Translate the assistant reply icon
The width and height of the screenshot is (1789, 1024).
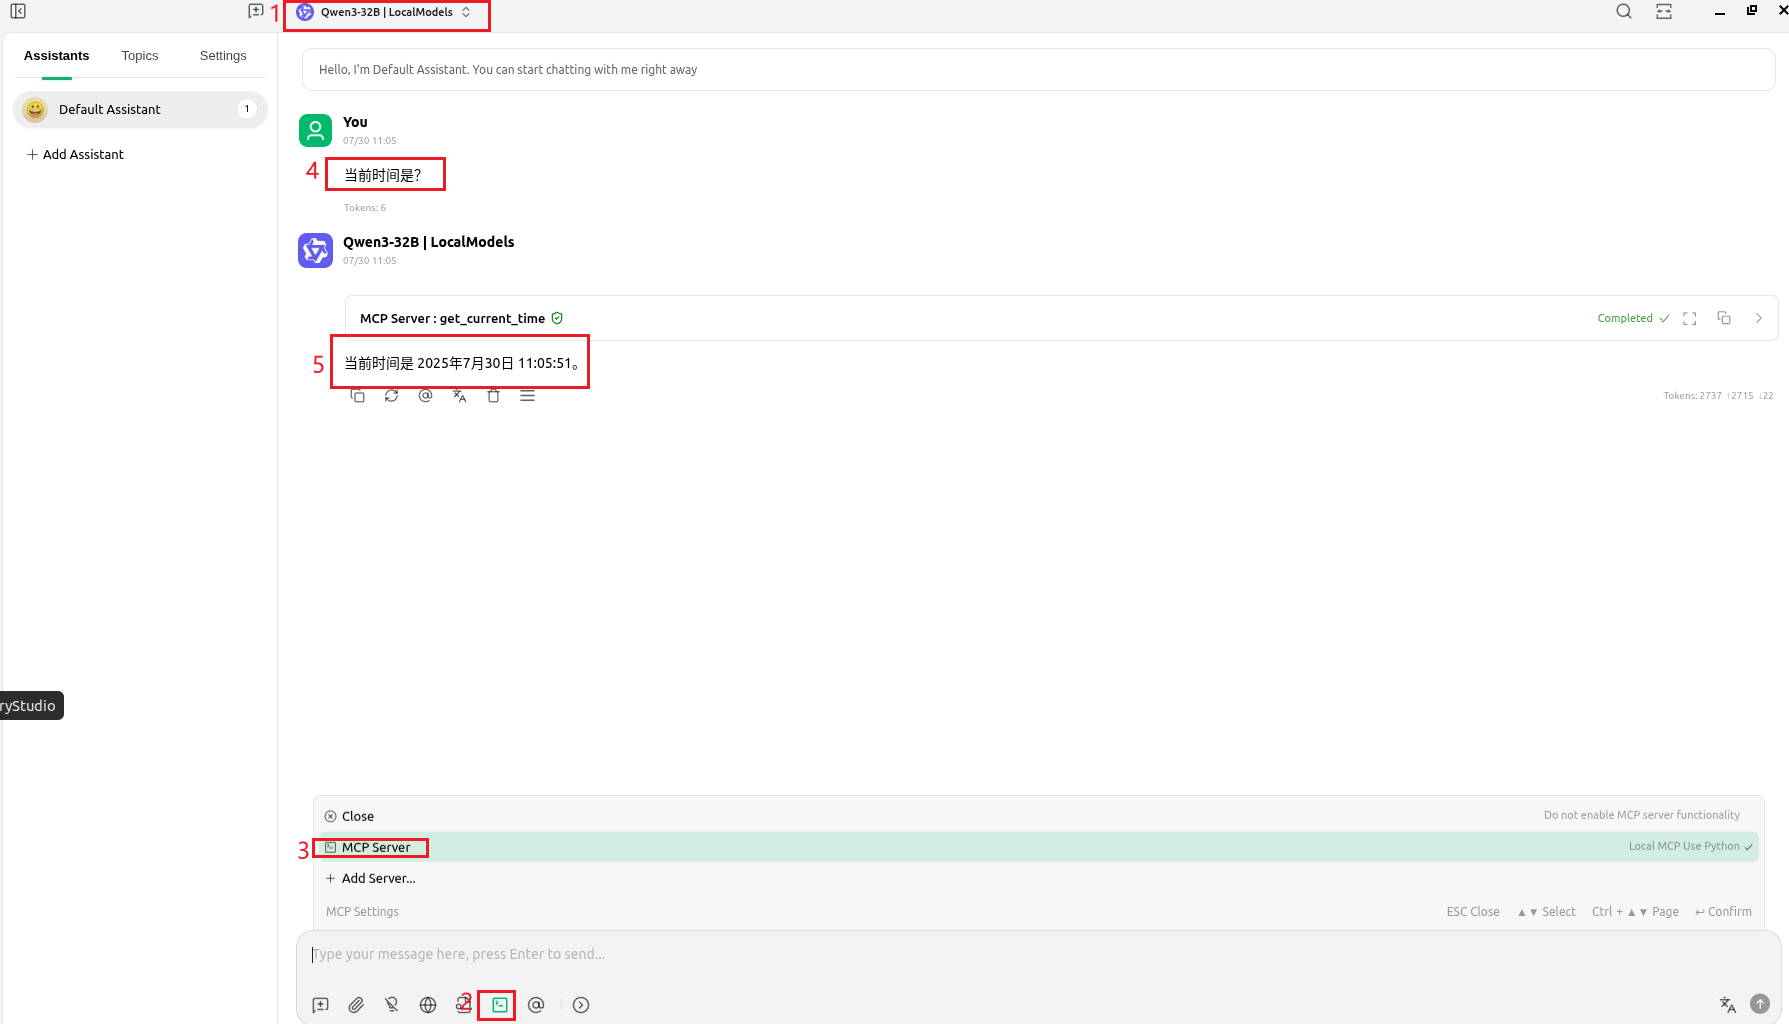pyautogui.click(x=459, y=396)
